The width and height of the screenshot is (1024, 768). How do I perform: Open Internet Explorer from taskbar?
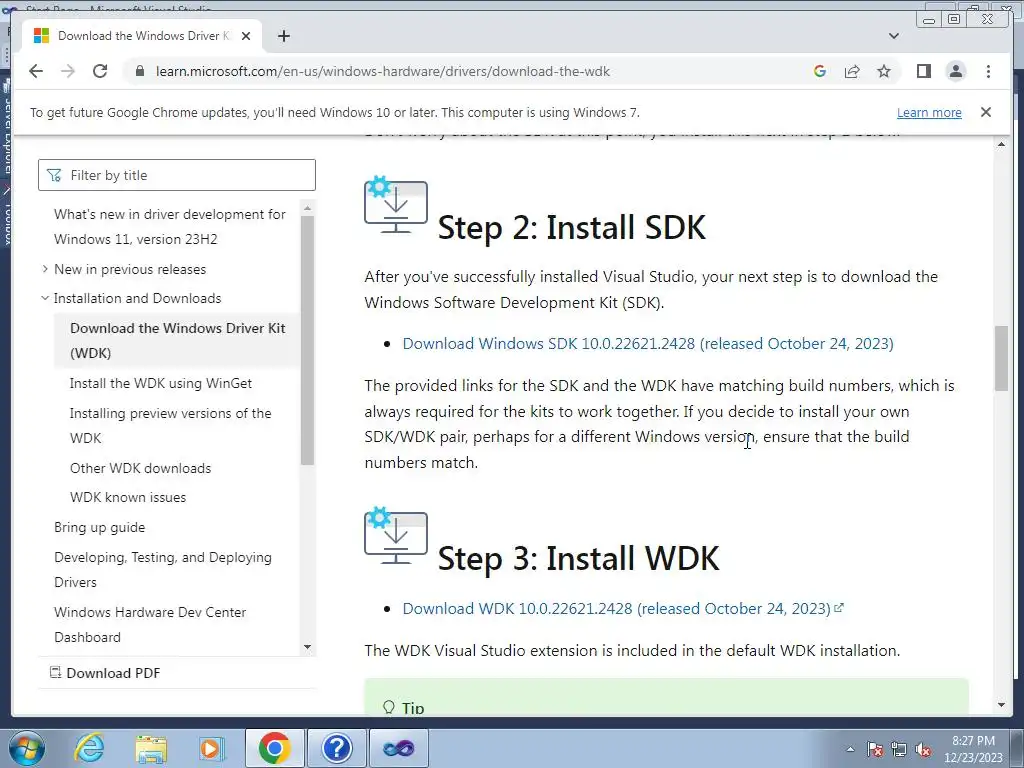89,748
